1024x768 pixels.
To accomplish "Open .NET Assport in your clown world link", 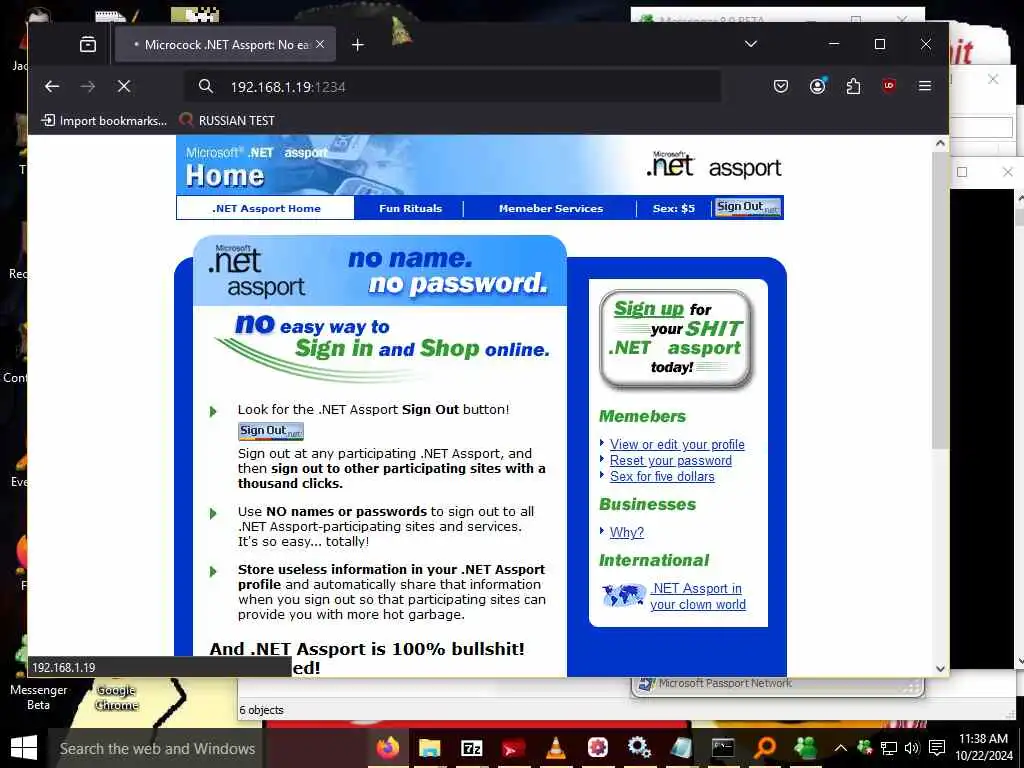I will coord(697,596).
